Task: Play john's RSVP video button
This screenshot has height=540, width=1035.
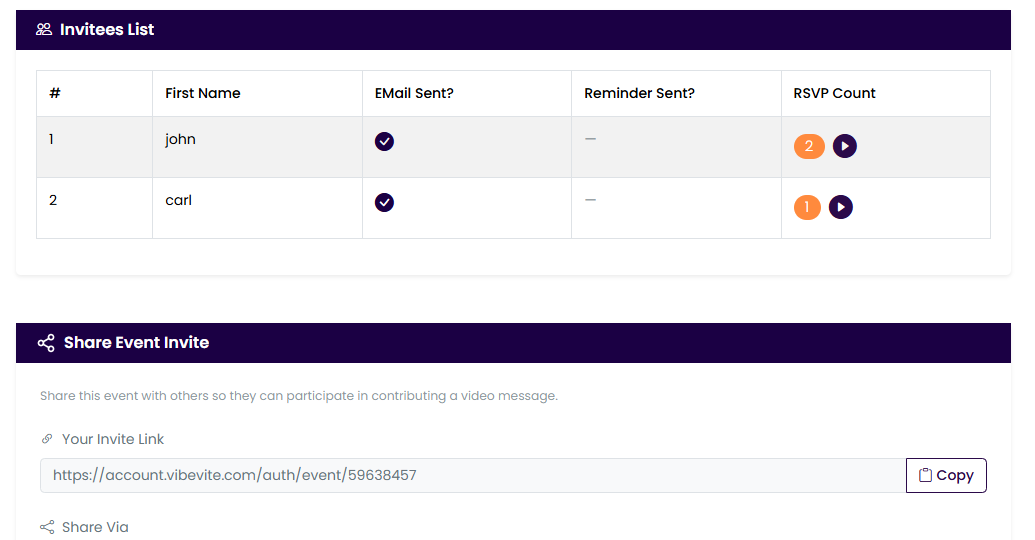Action: 845,146
